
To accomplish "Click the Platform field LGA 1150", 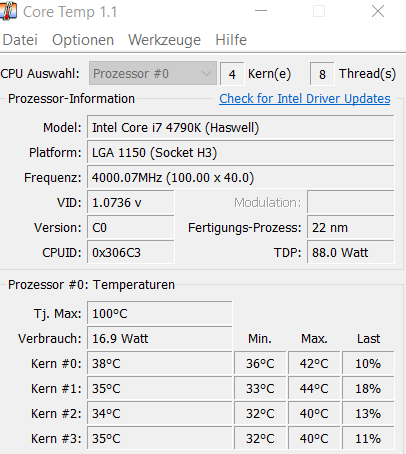I will (x=241, y=152).
